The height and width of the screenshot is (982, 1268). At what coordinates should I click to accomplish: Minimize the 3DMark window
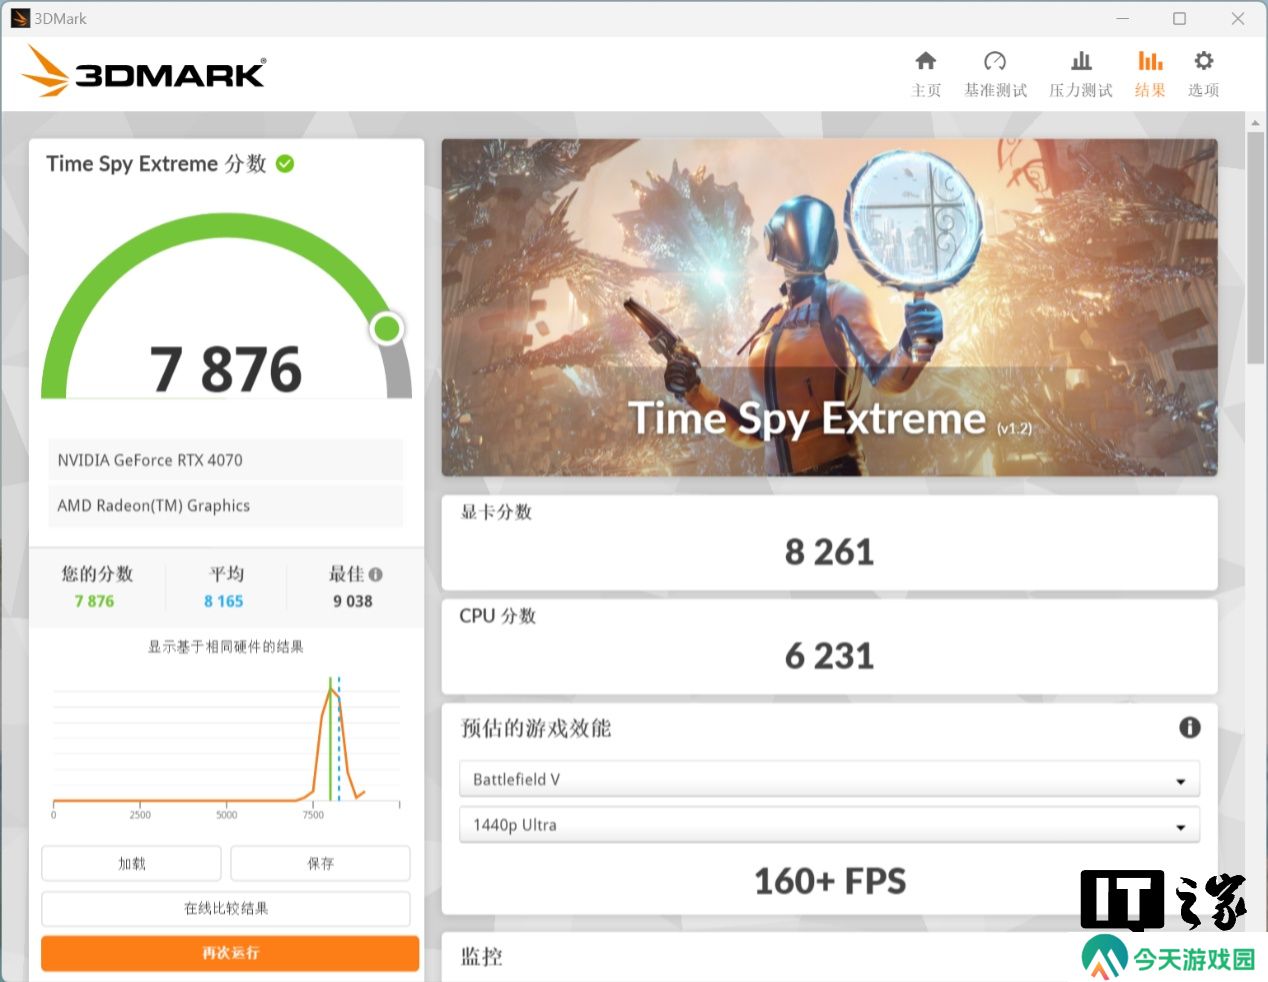click(x=1123, y=18)
